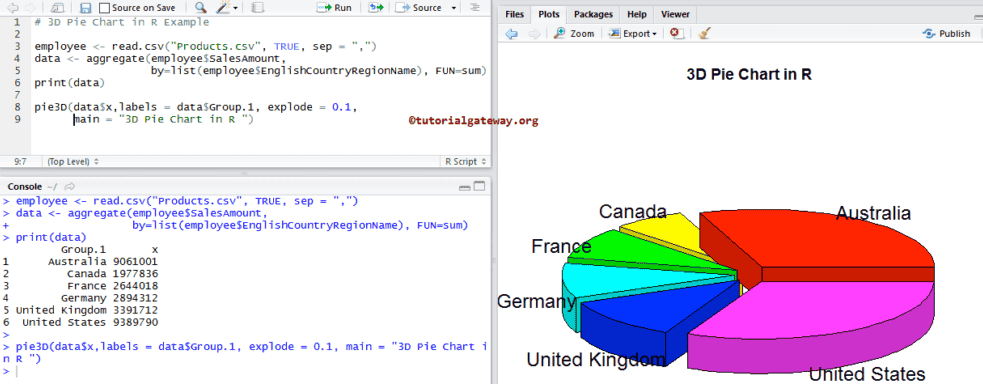
Task: Publish the plot
Action: [x=947, y=34]
